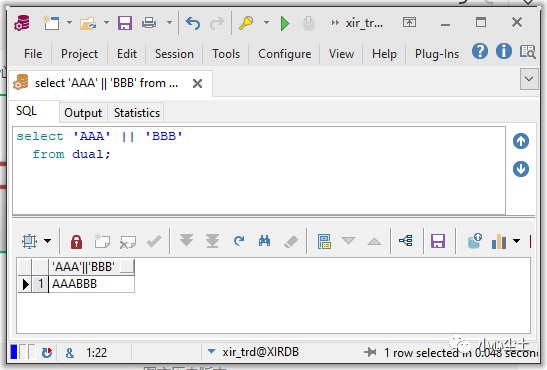This screenshot has height=370, width=547.
Task: Save result set with purple floppy icon
Action: pyautogui.click(x=438, y=241)
